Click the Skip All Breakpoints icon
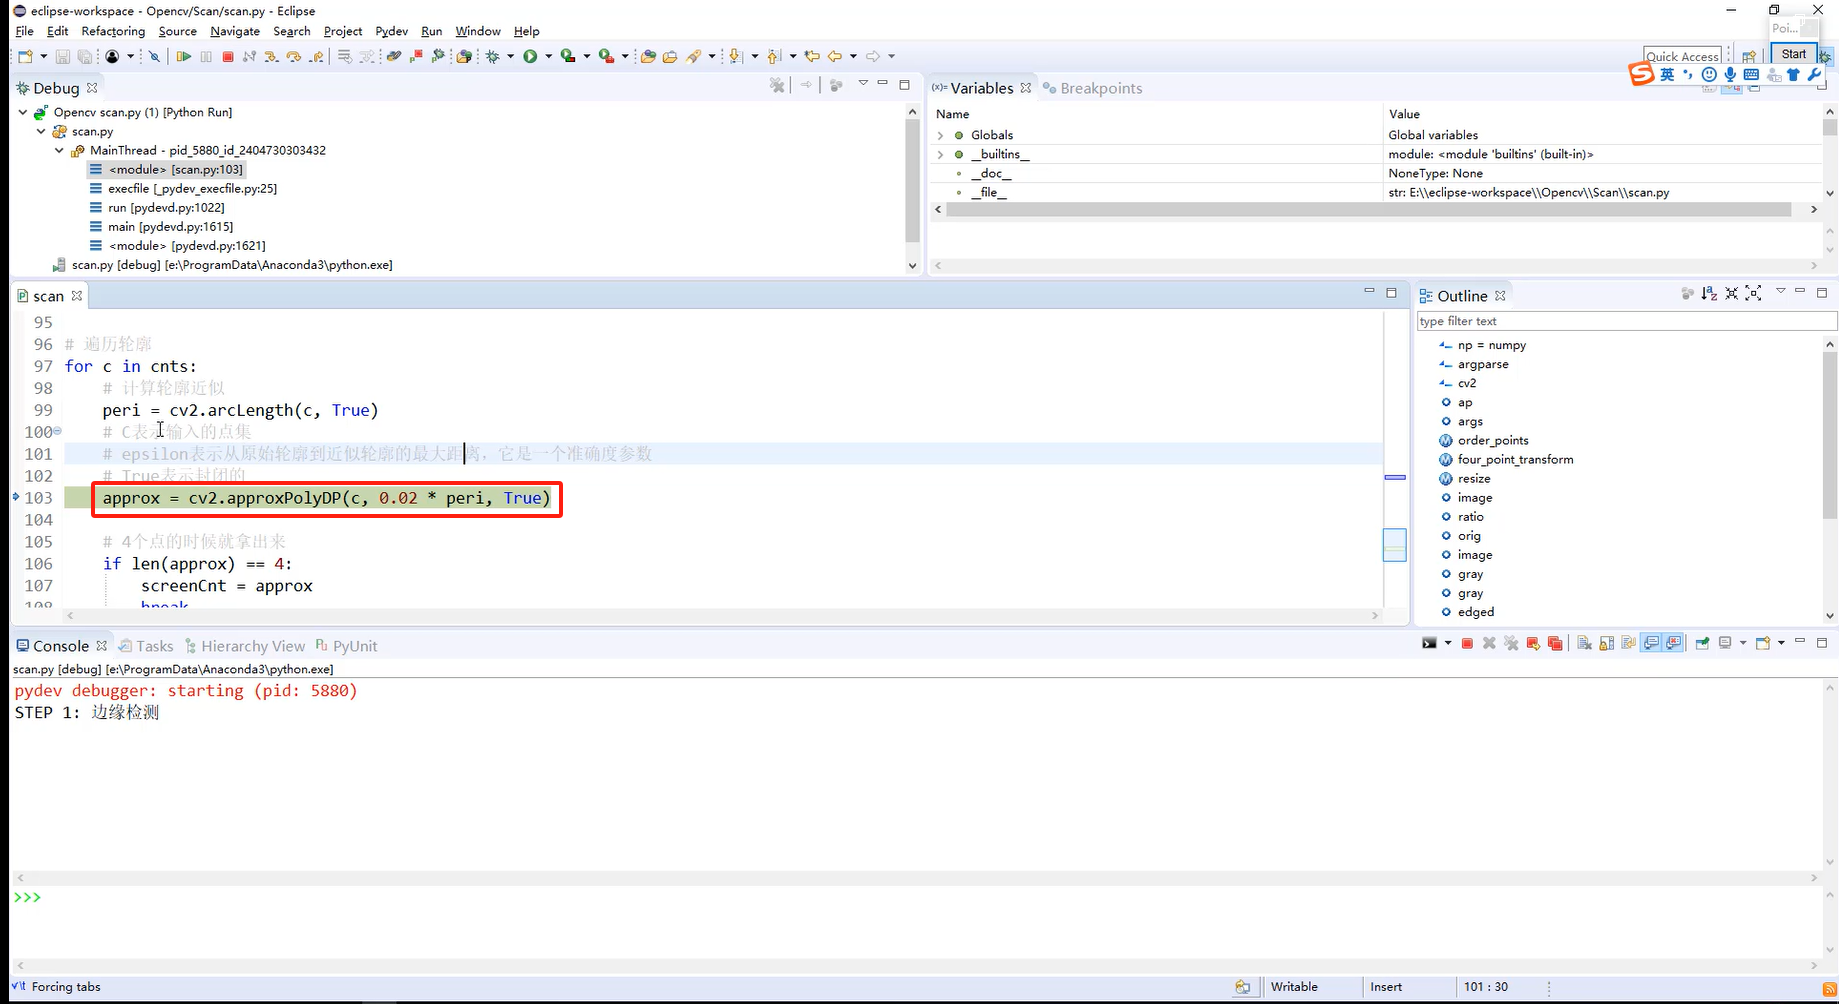Screen dimensions: 1839x1004 coord(154,57)
